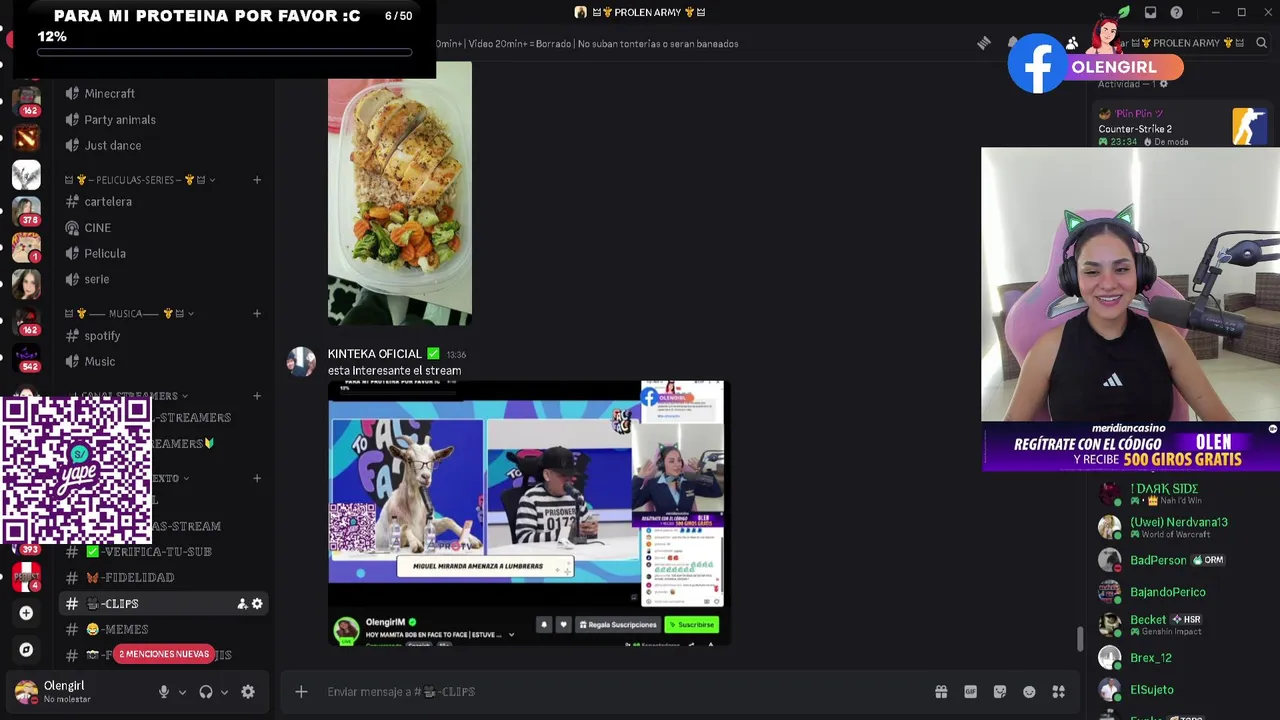Open BadPerson member avatar
This screenshot has height=720, width=1280.
point(1109,560)
